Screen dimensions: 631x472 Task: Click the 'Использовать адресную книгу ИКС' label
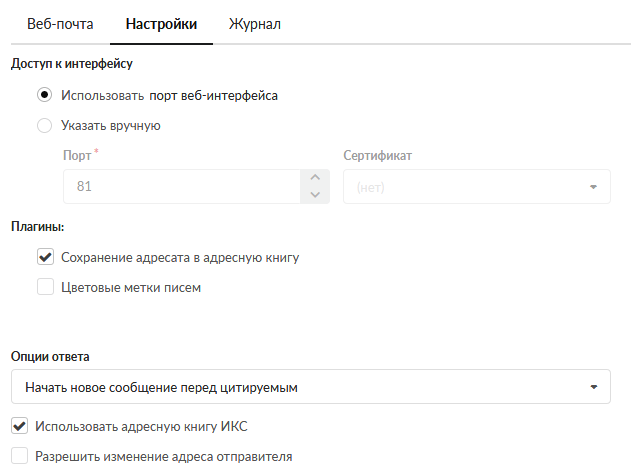[x=141, y=426]
